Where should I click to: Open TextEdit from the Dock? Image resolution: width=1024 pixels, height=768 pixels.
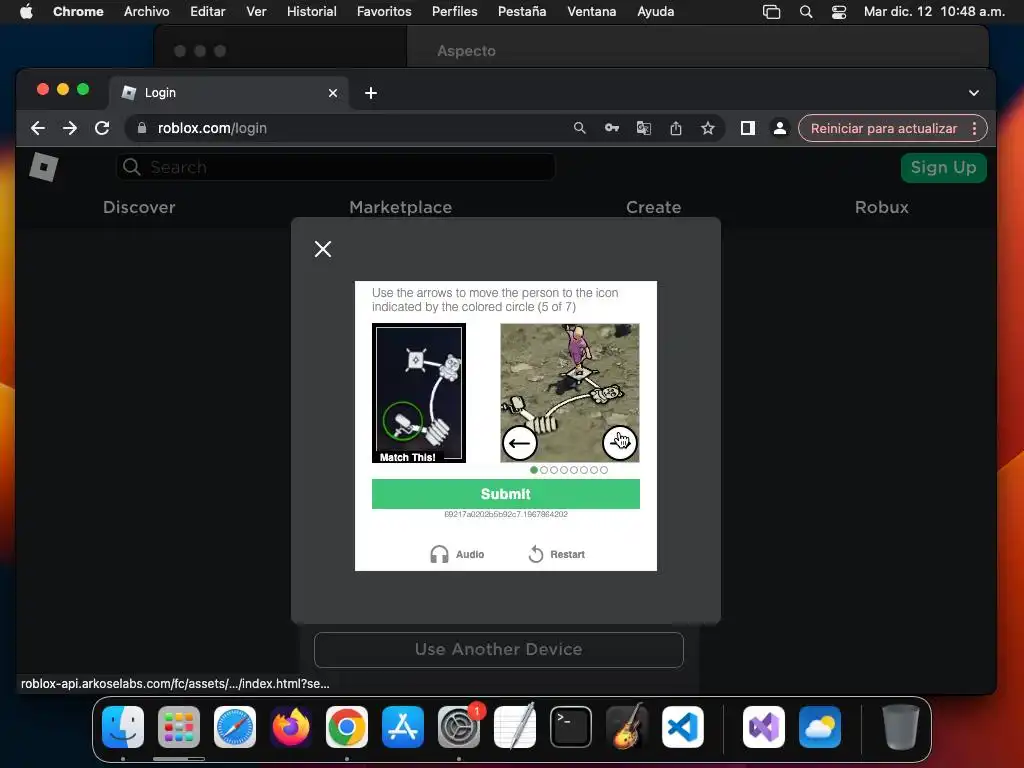pos(515,727)
